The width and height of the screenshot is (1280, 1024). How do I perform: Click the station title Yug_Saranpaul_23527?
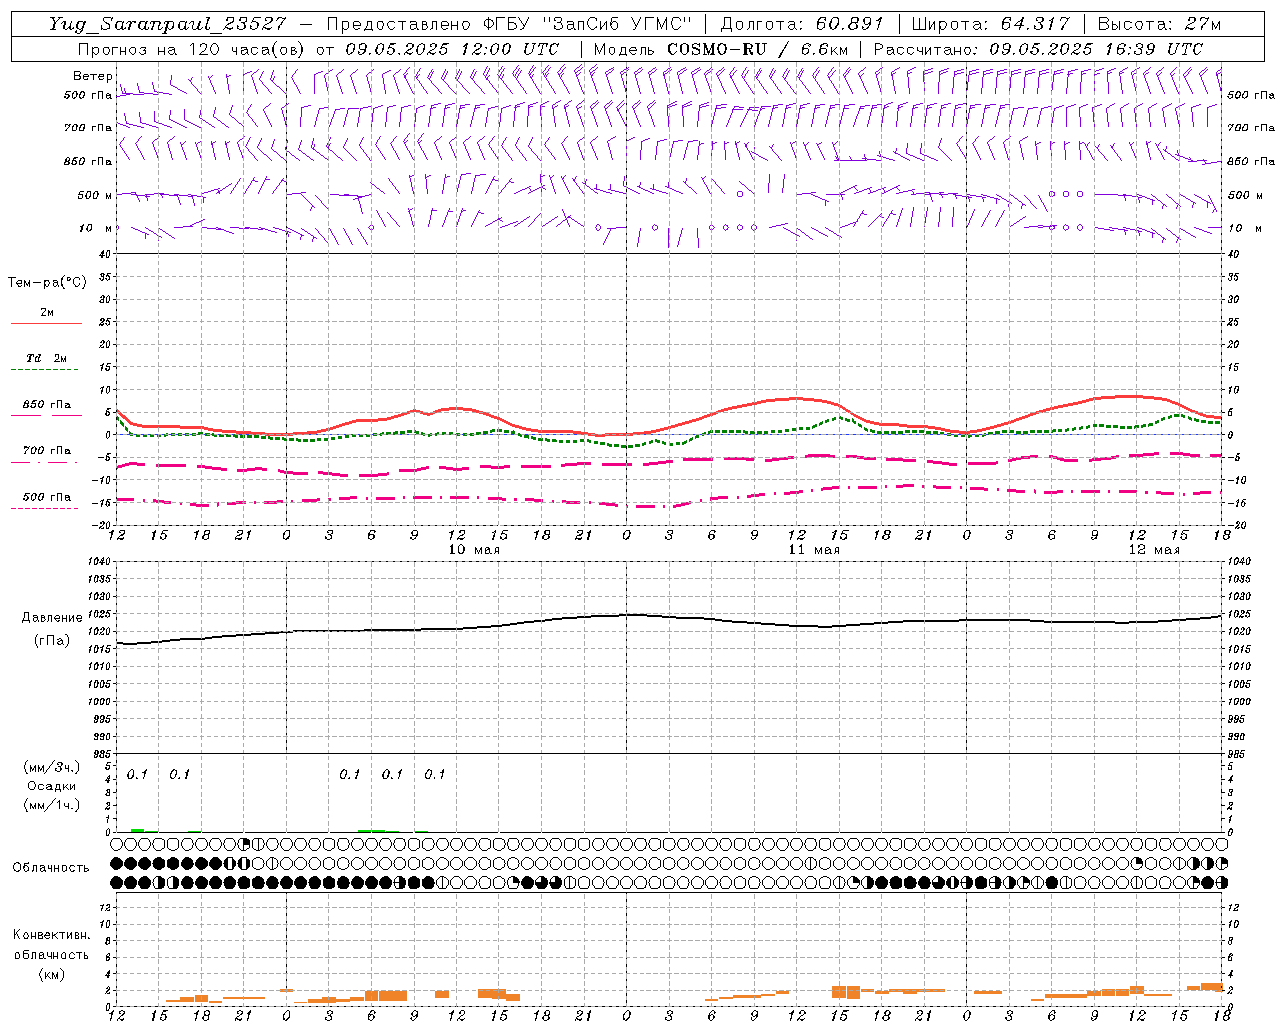click(x=167, y=25)
